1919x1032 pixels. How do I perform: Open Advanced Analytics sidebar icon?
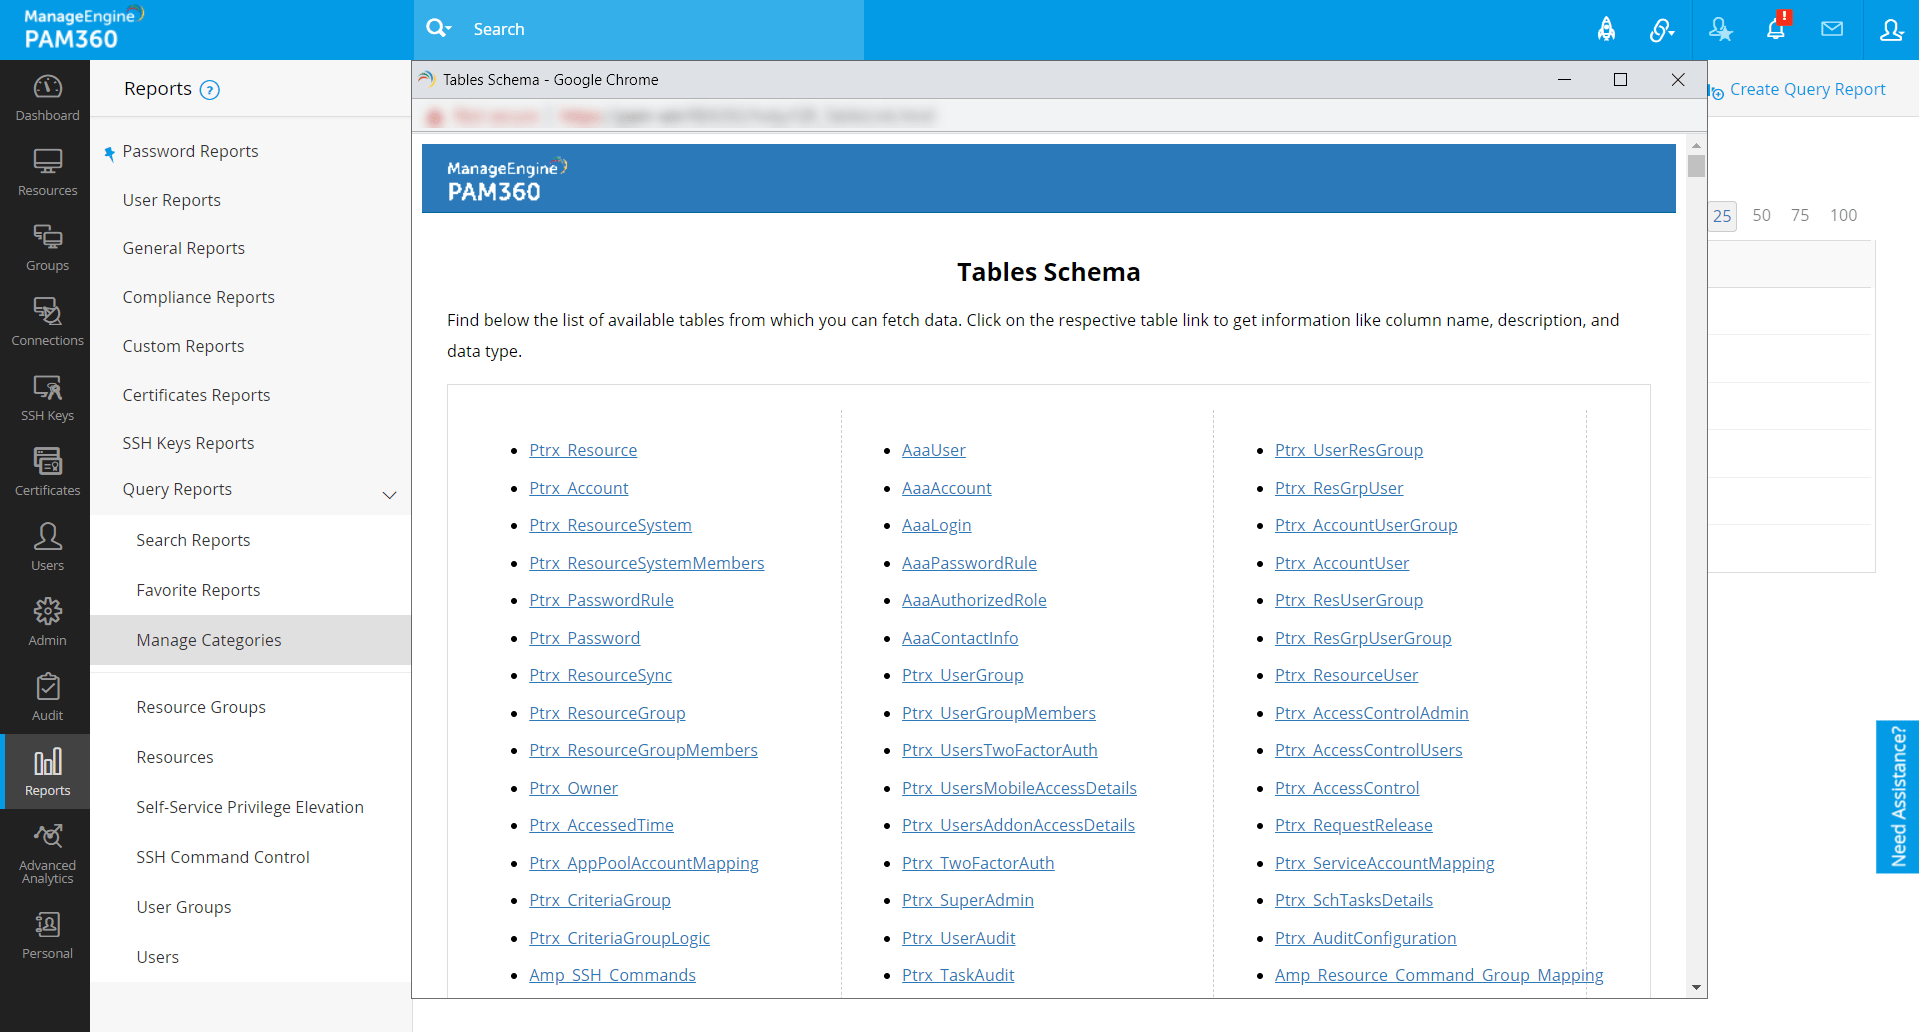coord(47,854)
